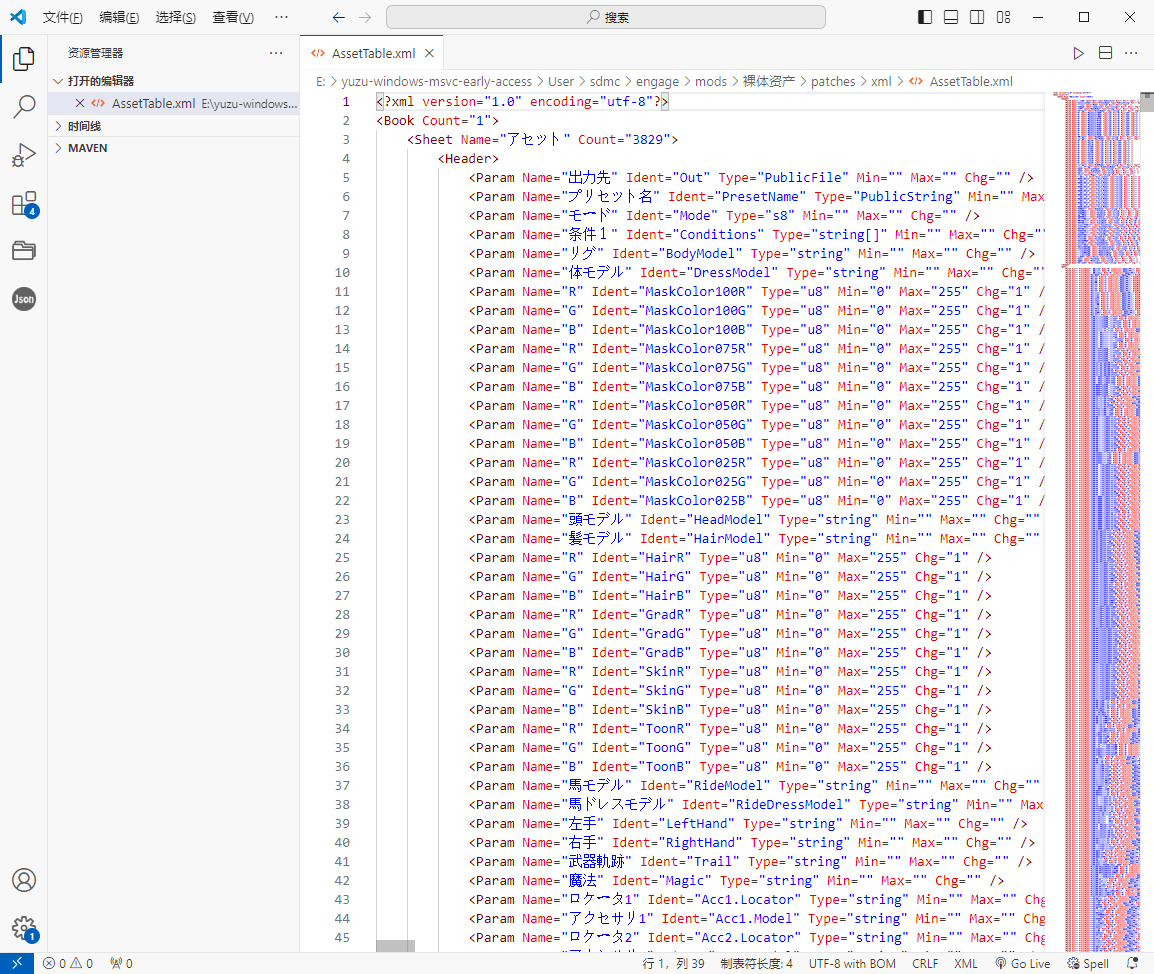Open the 文件(F) menu
Viewport: 1154px width, 974px height.
pyautogui.click(x=63, y=17)
